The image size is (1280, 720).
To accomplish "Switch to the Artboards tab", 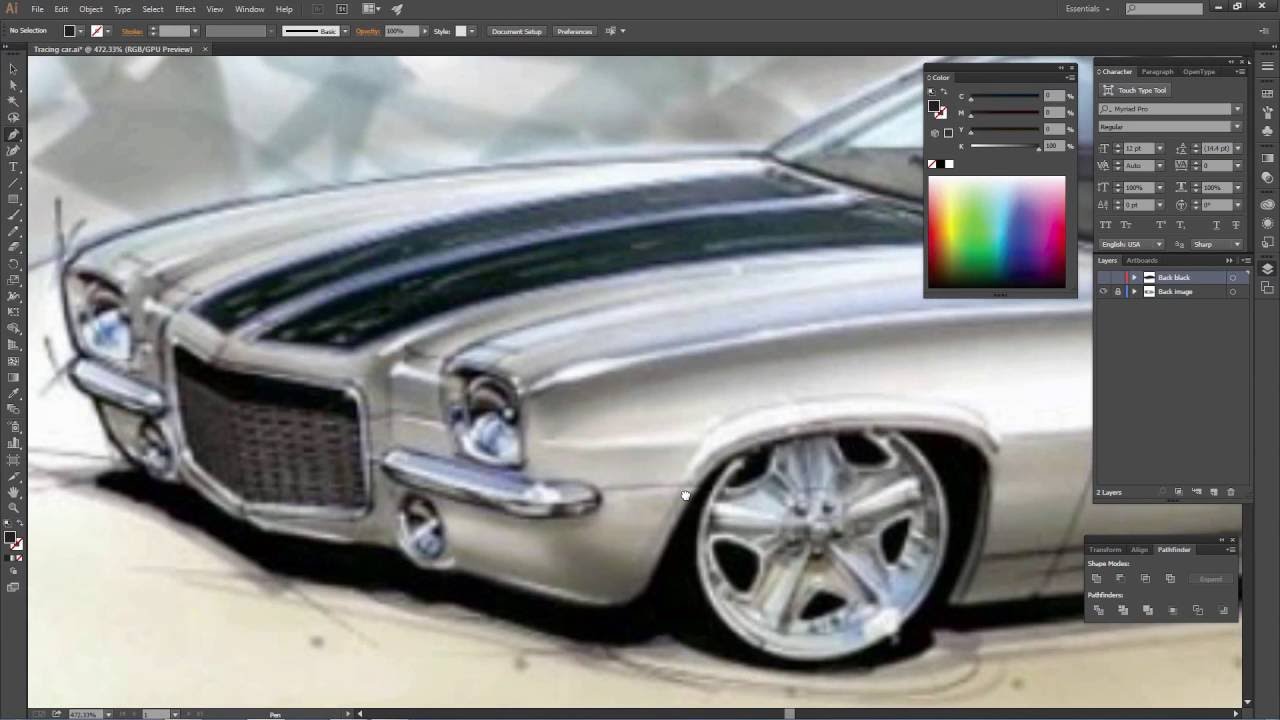I will click(x=1142, y=261).
